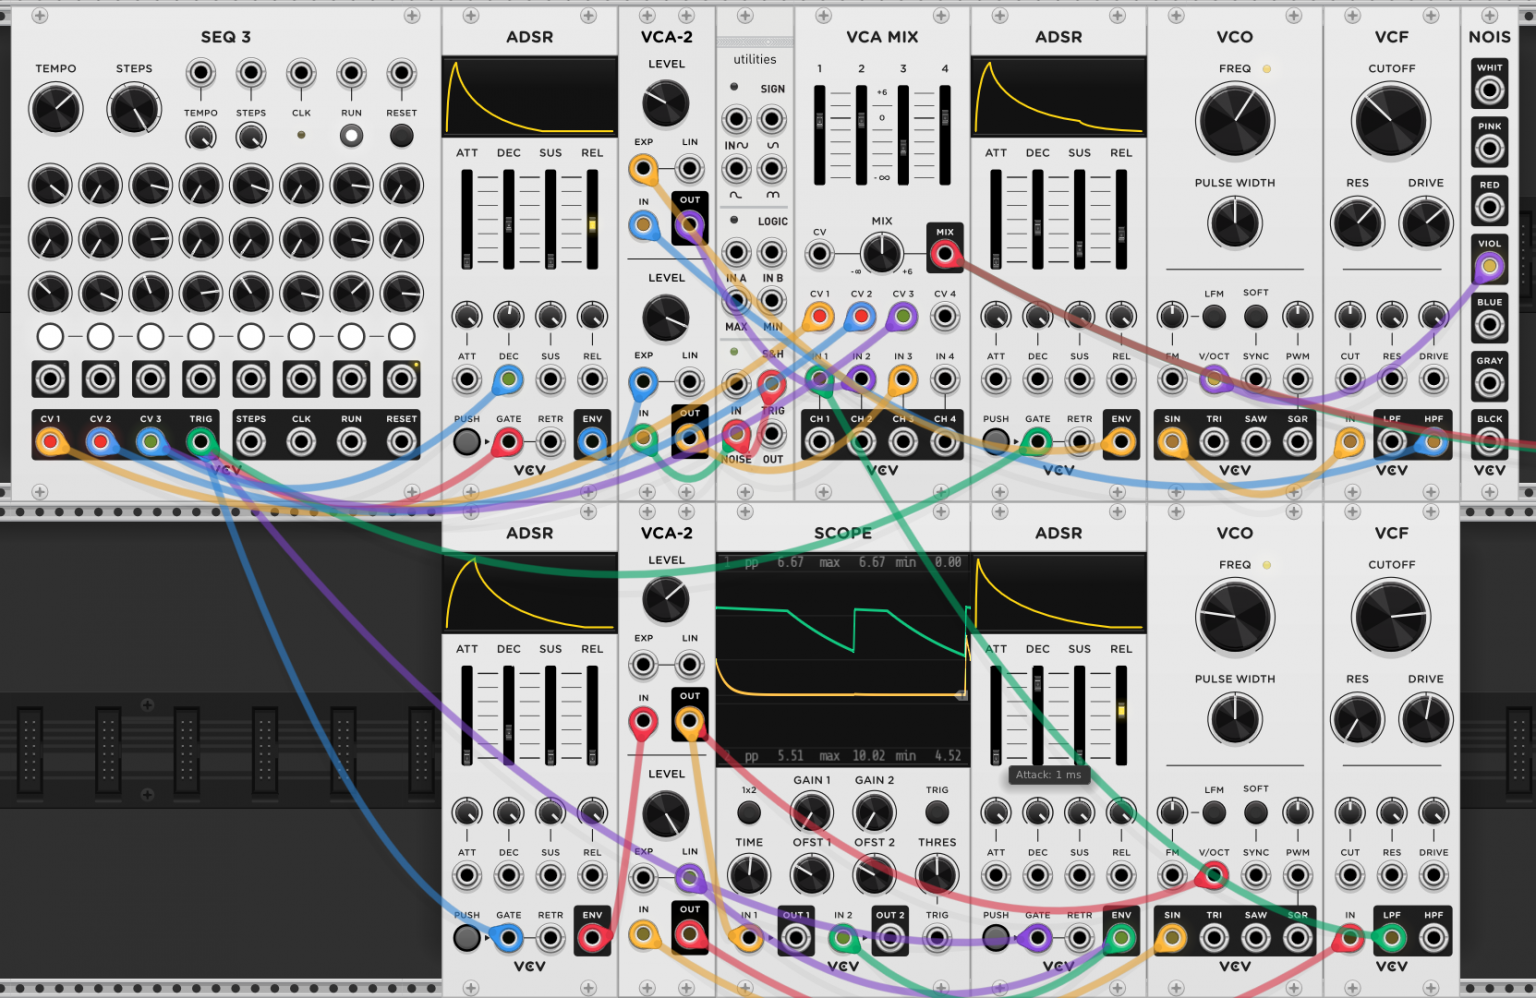
Task: Click the SUS slider on the bottom-left ADSR
Action: coord(550,715)
